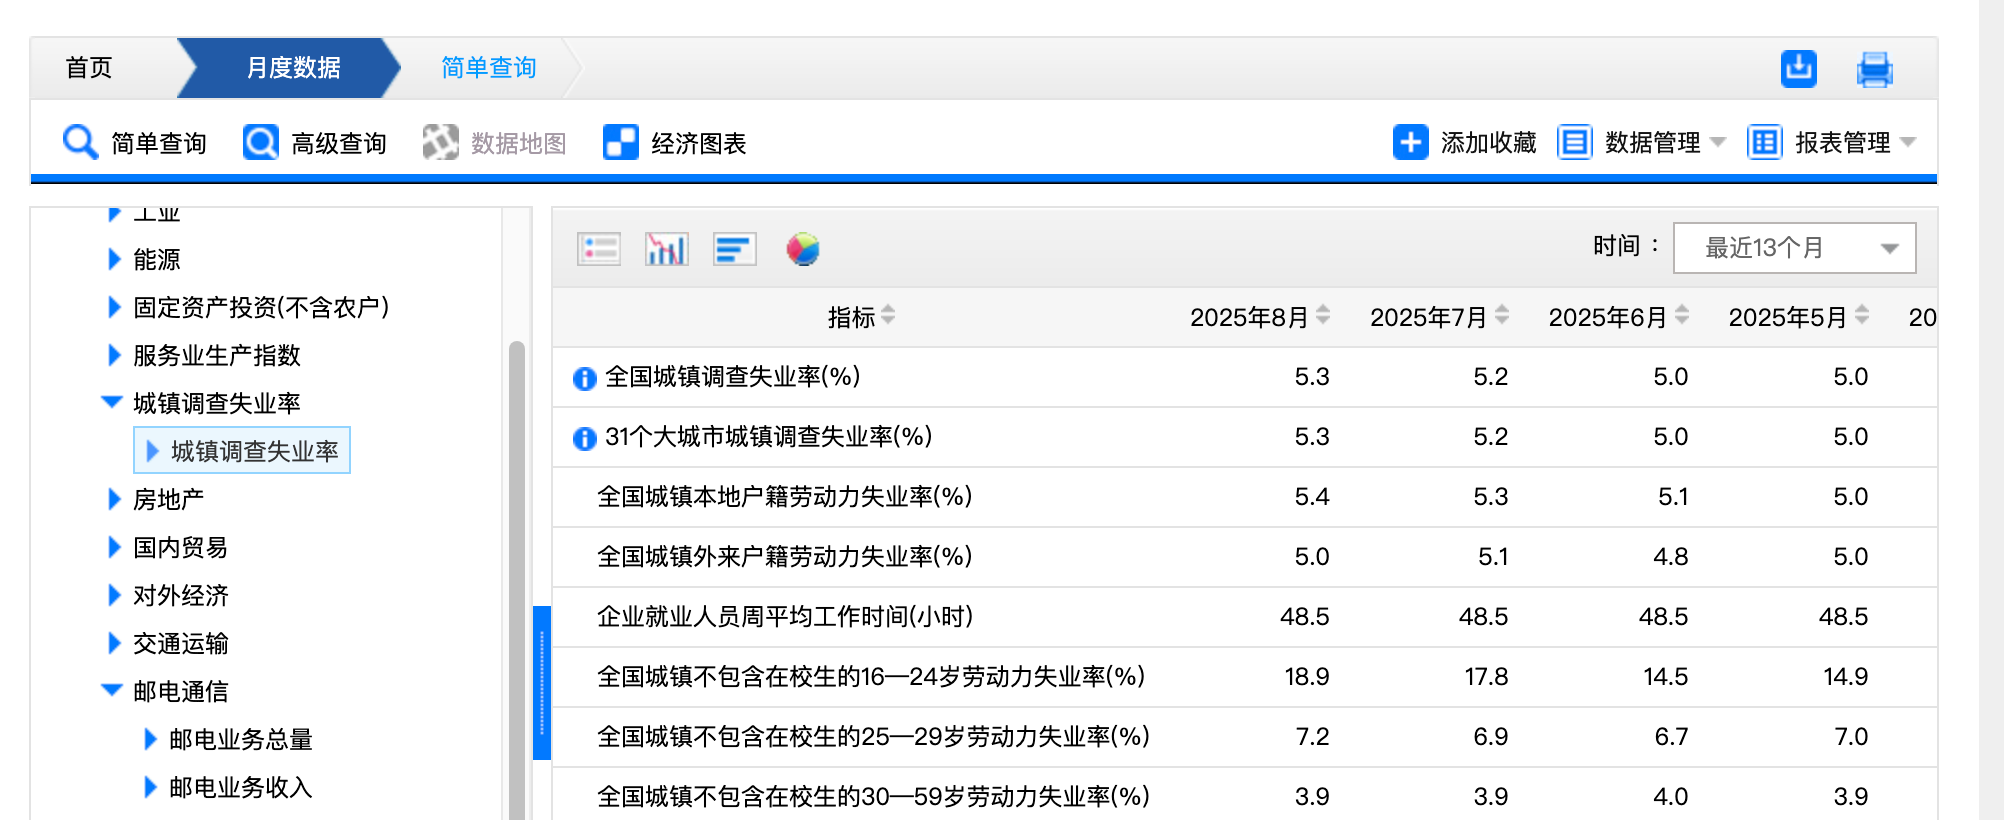This screenshot has width=2004, height=820.
Task: Click 添加收藏 label text
Action: 1488,143
